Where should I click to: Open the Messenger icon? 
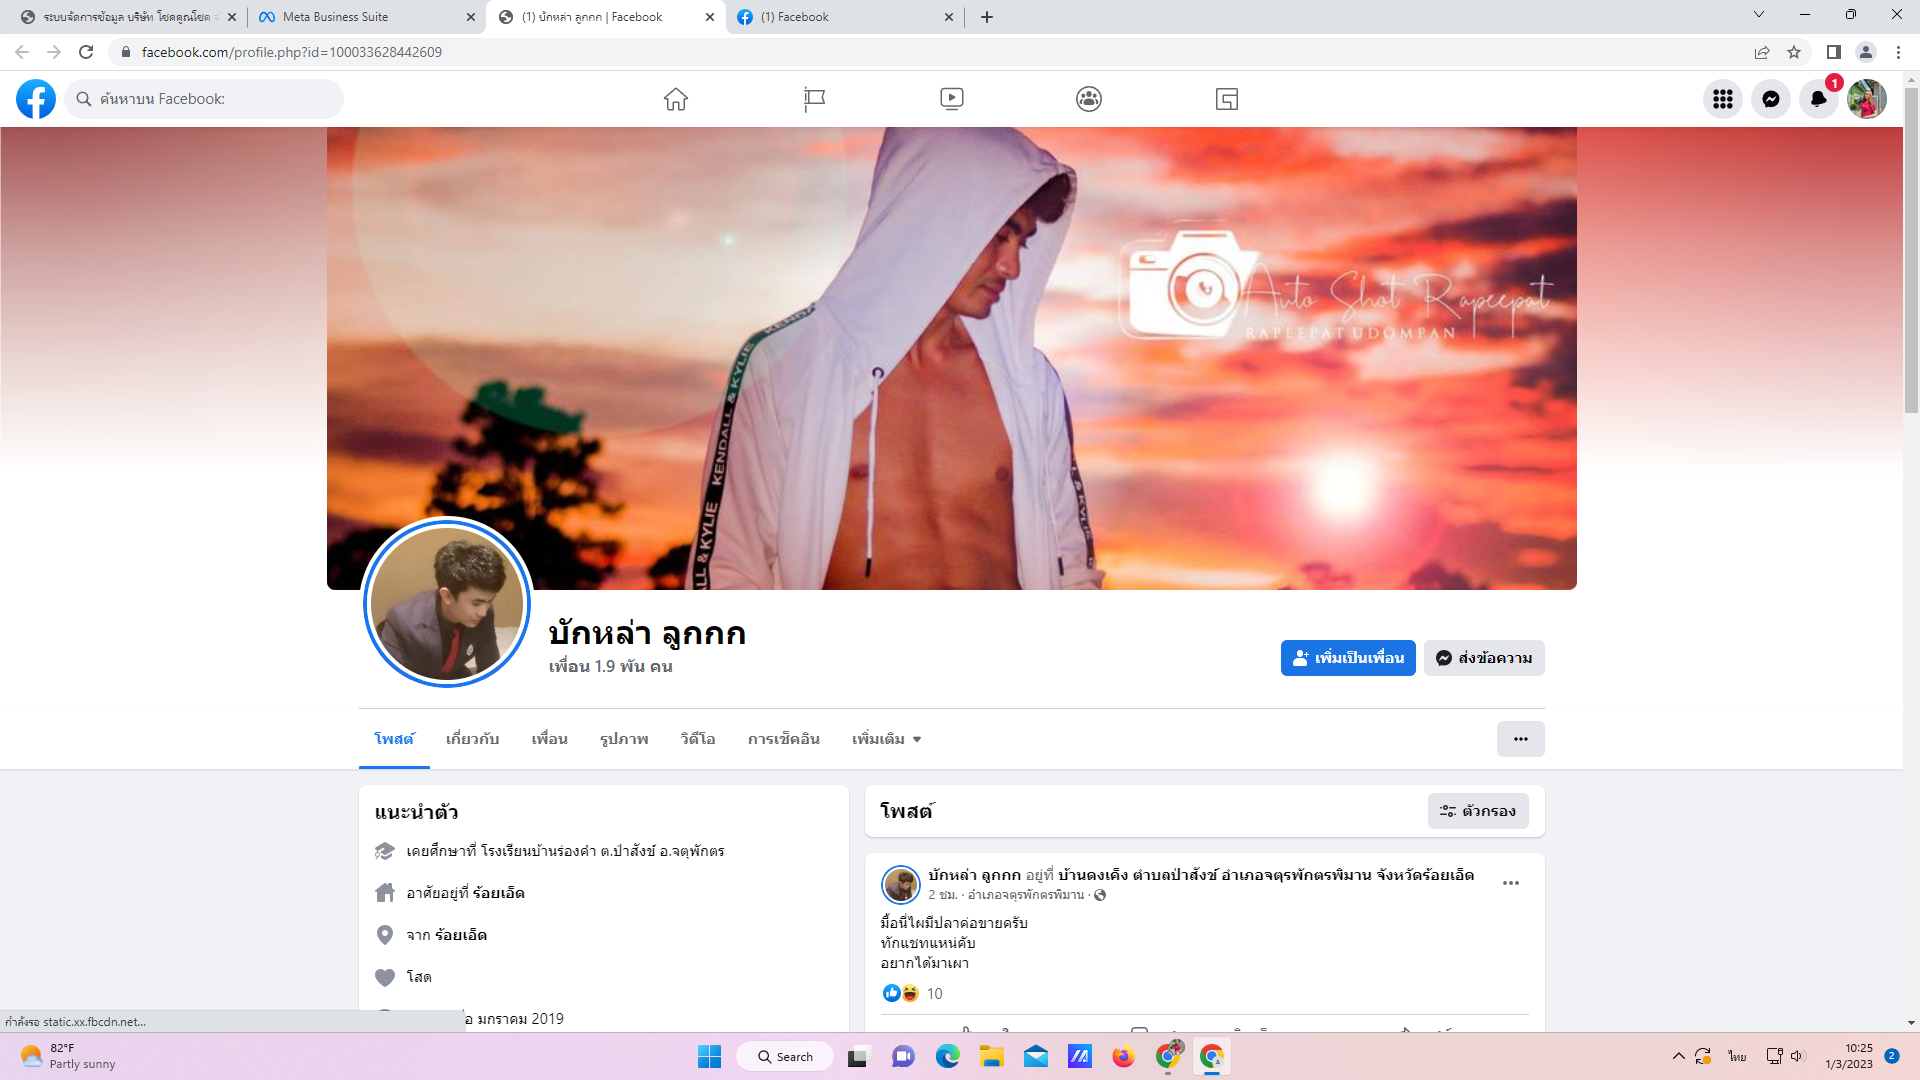pos(1771,99)
